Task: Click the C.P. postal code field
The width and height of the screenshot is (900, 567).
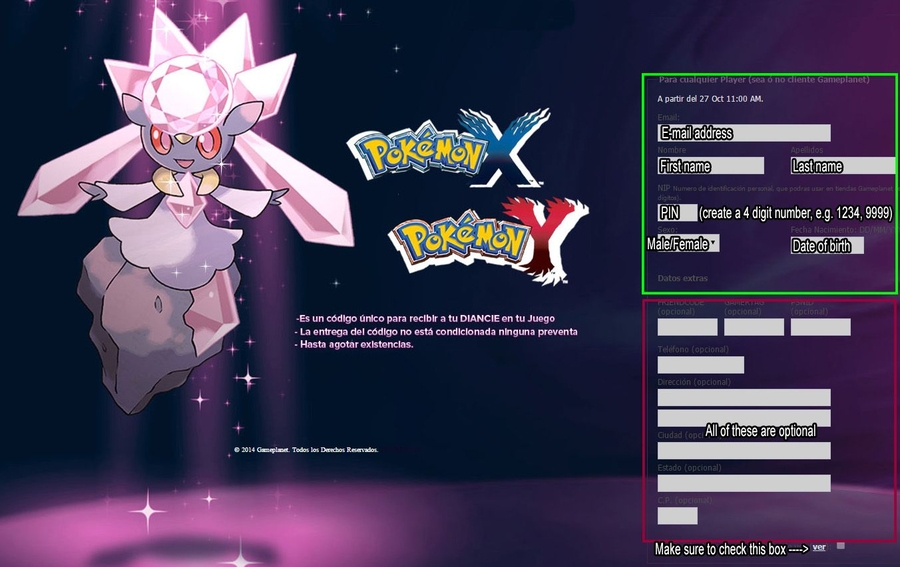Action: [x=677, y=516]
